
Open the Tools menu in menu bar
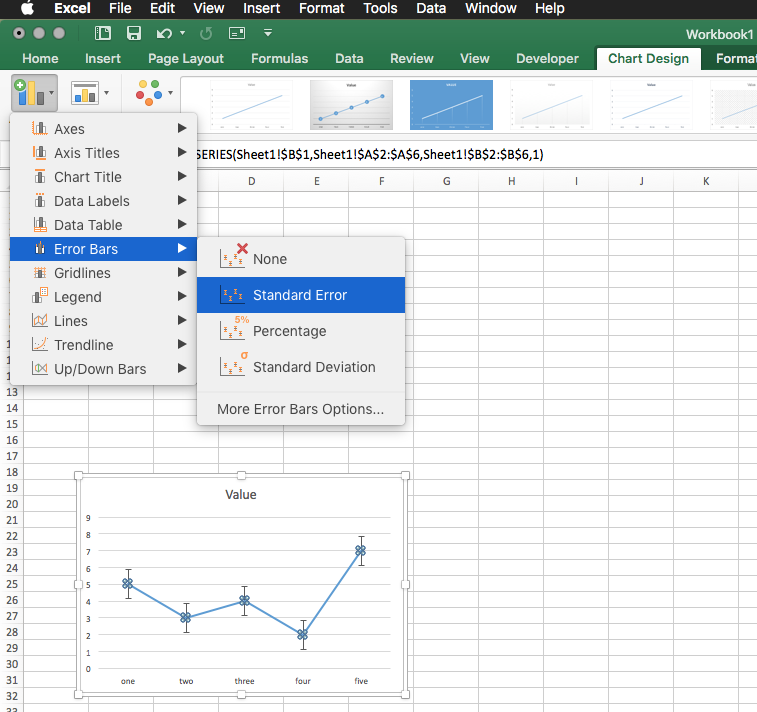click(380, 8)
